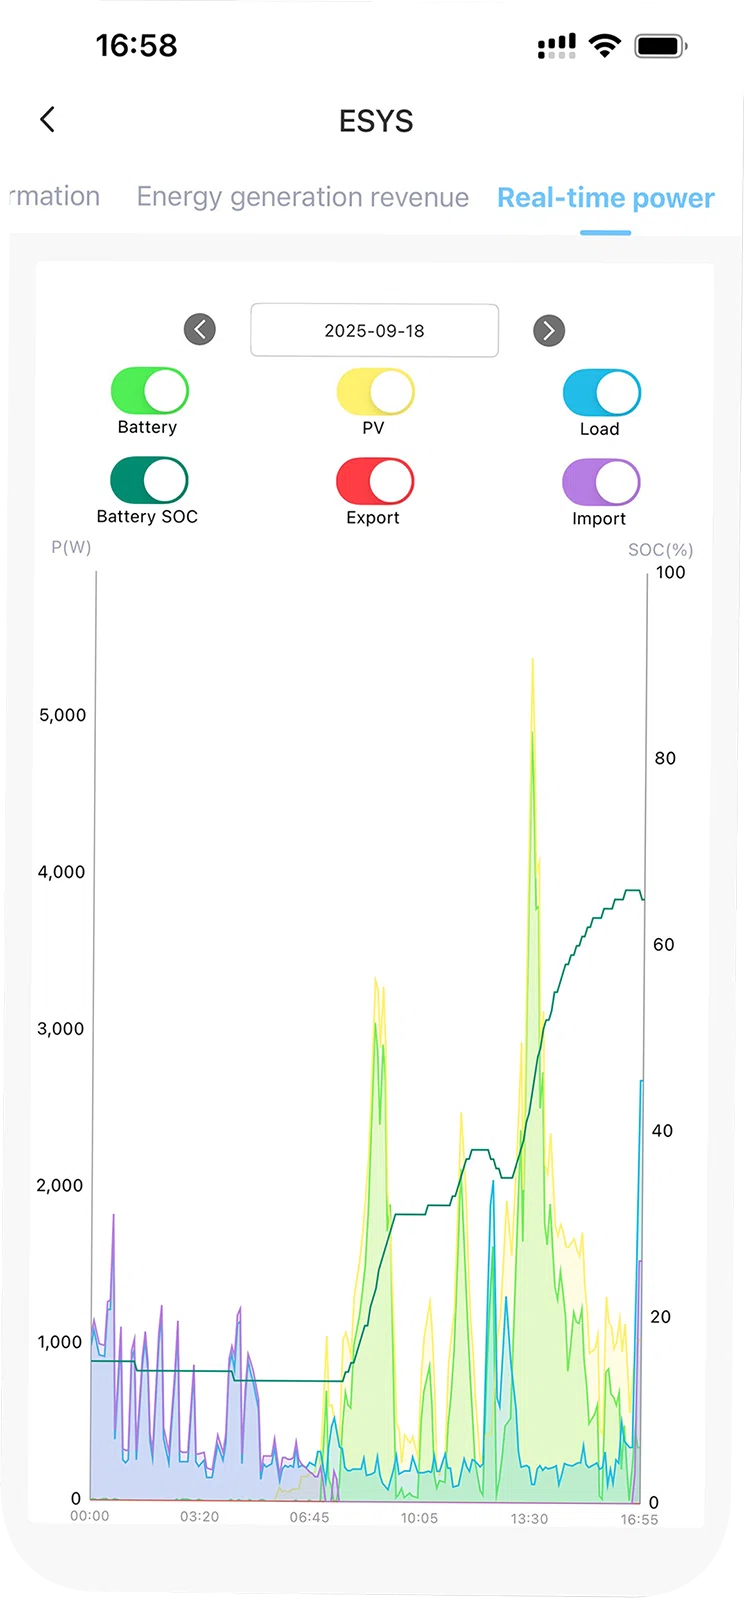Viewport: 744px width, 1598px height.
Task: Tap the ESYS page title
Action: click(376, 121)
